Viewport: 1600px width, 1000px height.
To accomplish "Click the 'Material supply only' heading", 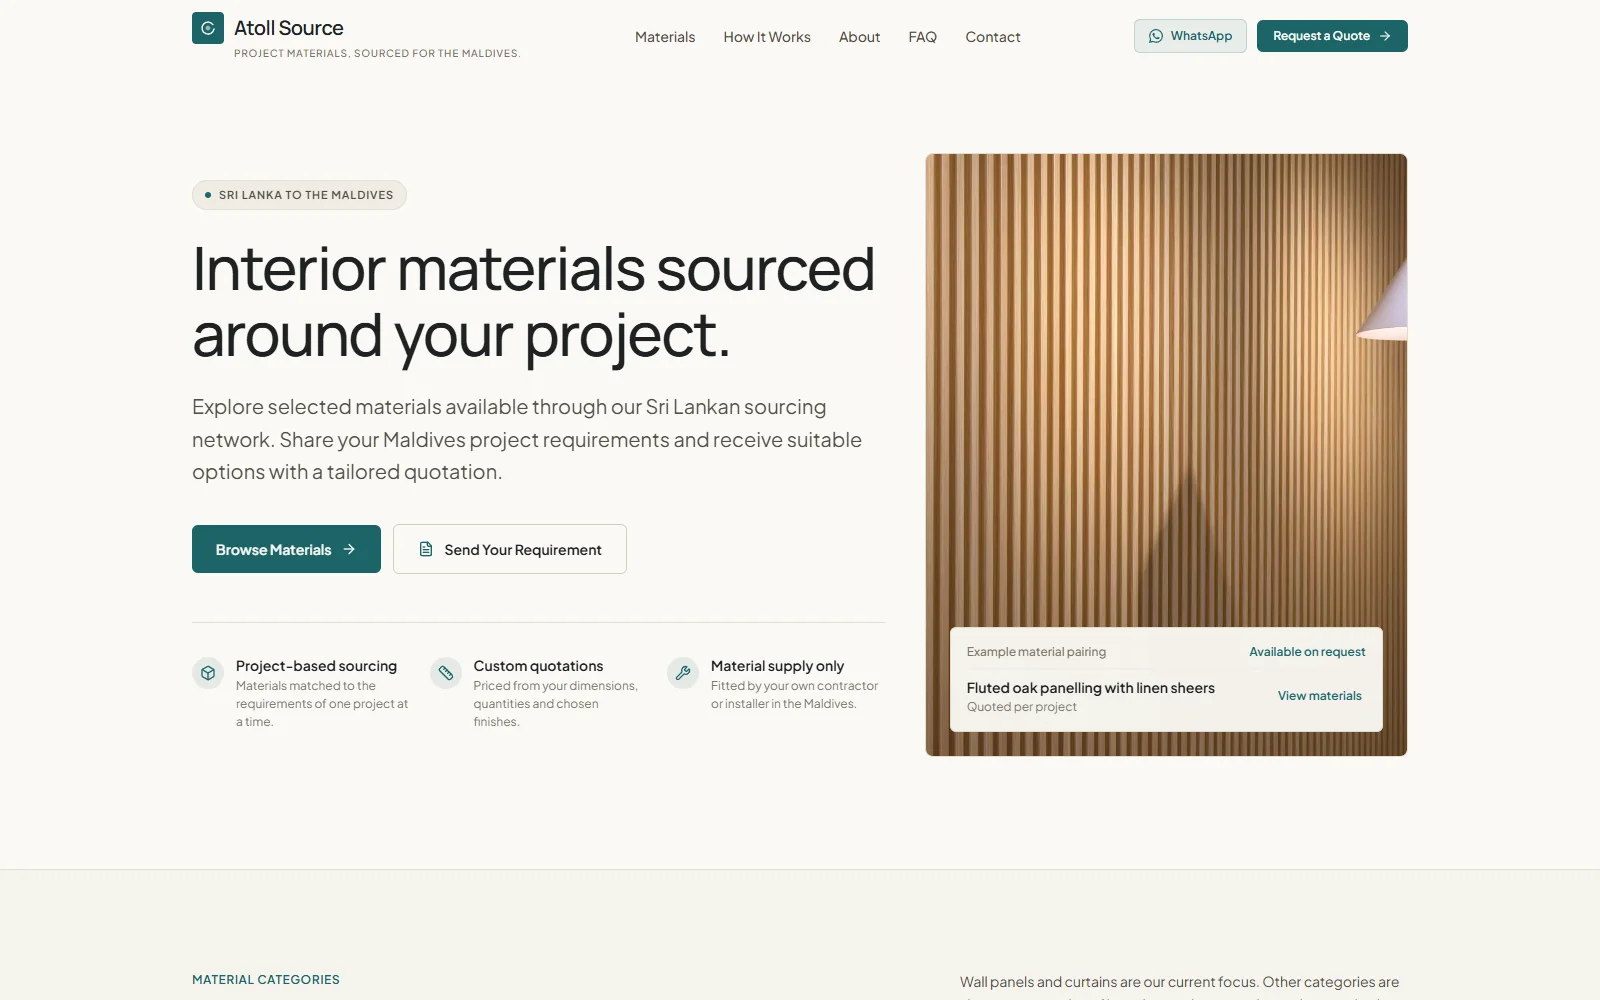I will tap(777, 666).
